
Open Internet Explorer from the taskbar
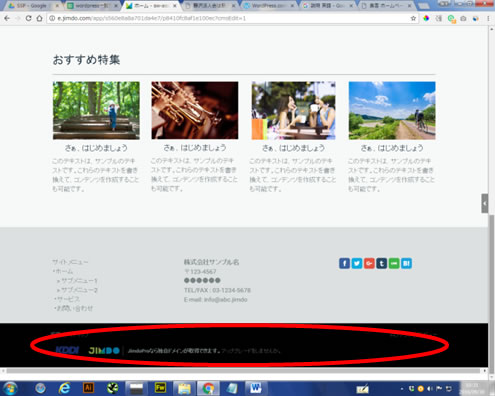click(64, 388)
